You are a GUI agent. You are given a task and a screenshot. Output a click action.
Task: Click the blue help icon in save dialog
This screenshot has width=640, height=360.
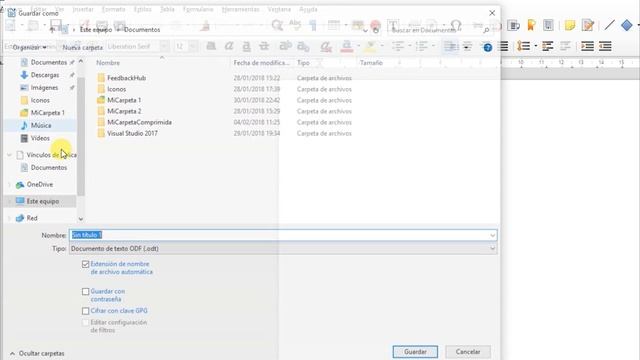point(487,47)
